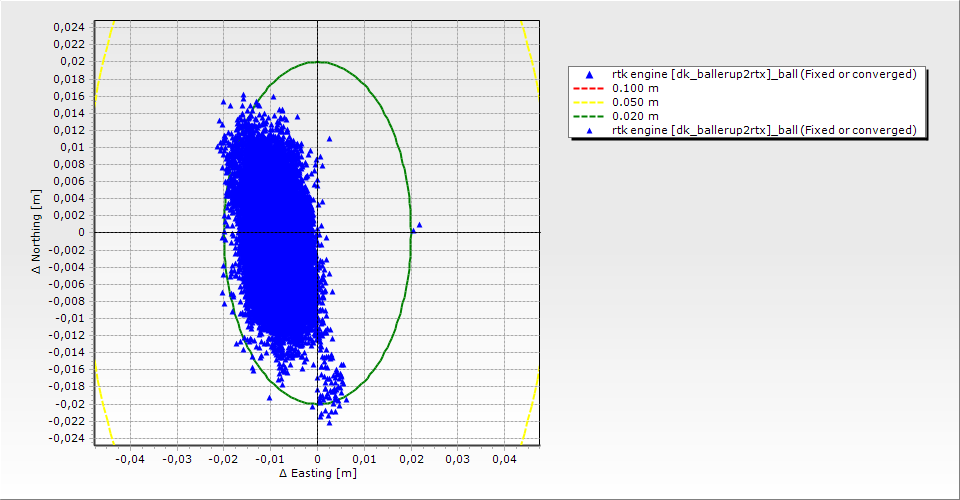Image resolution: width=960 pixels, height=500 pixels.
Task: Click the "0,016" Northing axis tick label
Action: point(69,95)
